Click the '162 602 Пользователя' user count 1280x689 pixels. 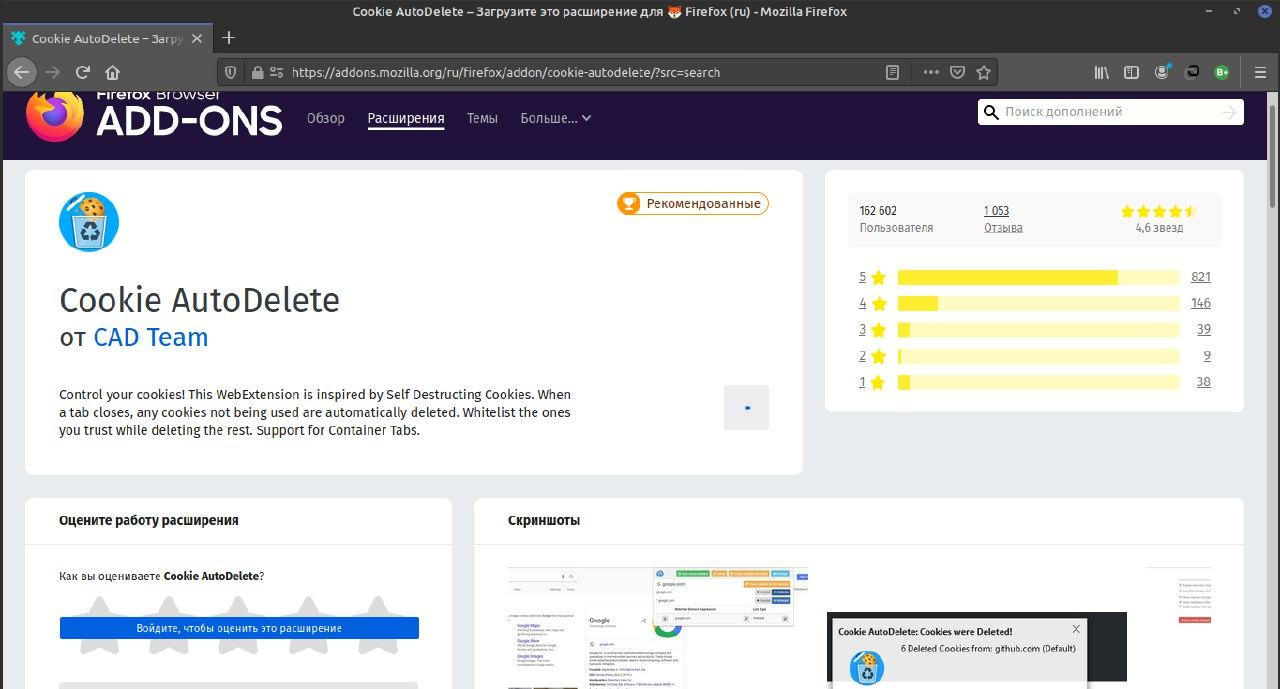(x=896, y=219)
